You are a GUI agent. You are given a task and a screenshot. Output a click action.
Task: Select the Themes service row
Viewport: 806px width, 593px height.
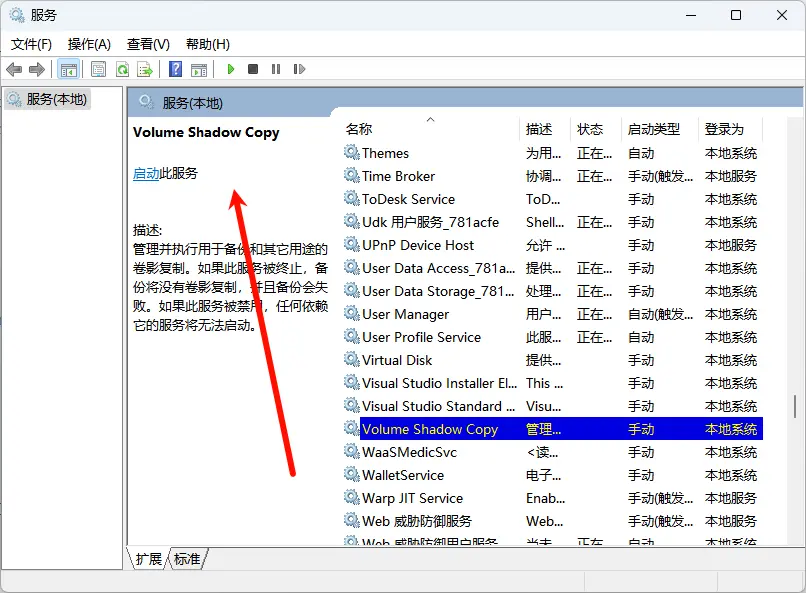tap(553, 153)
